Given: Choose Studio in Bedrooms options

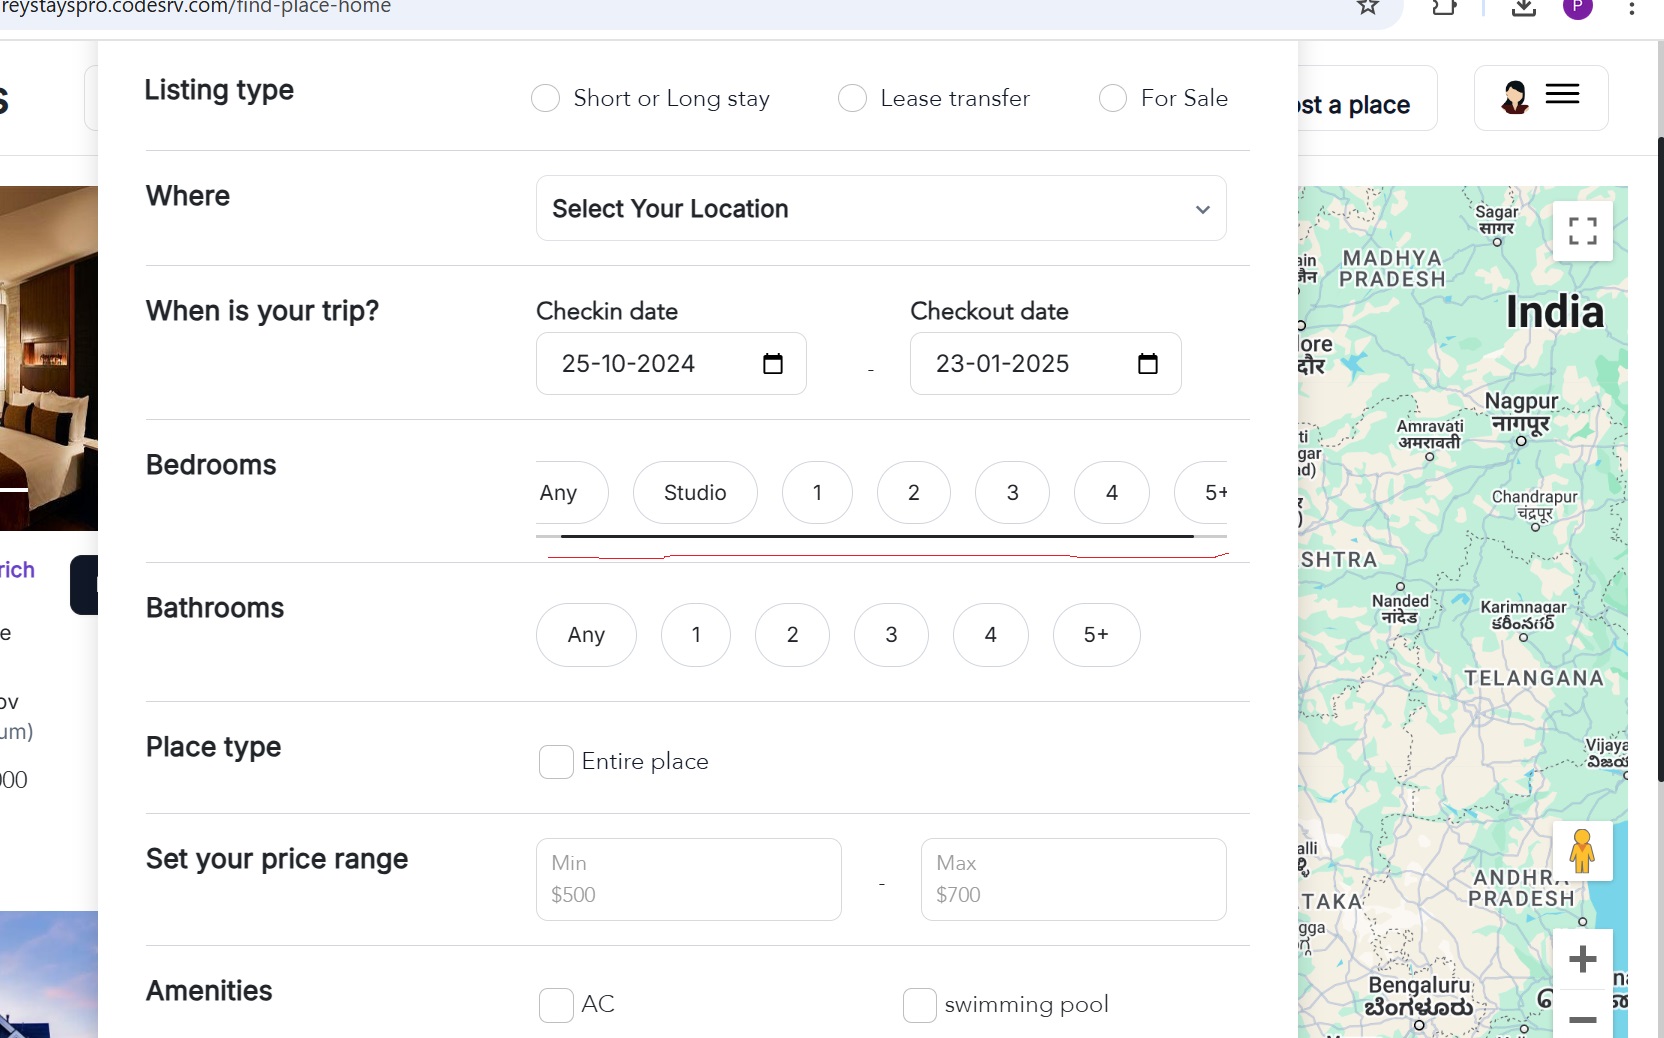Looking at the screenshot, I should pos(695,493).
